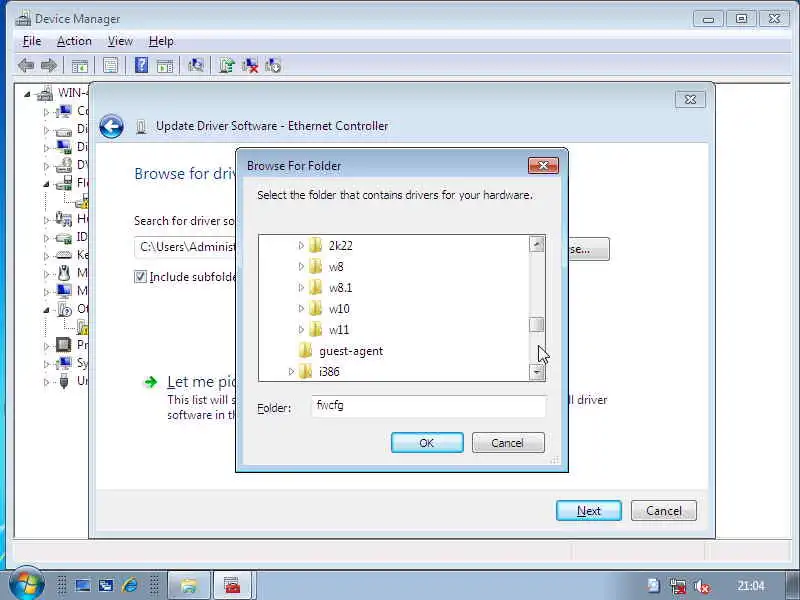800x600 pixels.
Task: Open Windows Explorer taskbar button
Action: click(189, 585)
